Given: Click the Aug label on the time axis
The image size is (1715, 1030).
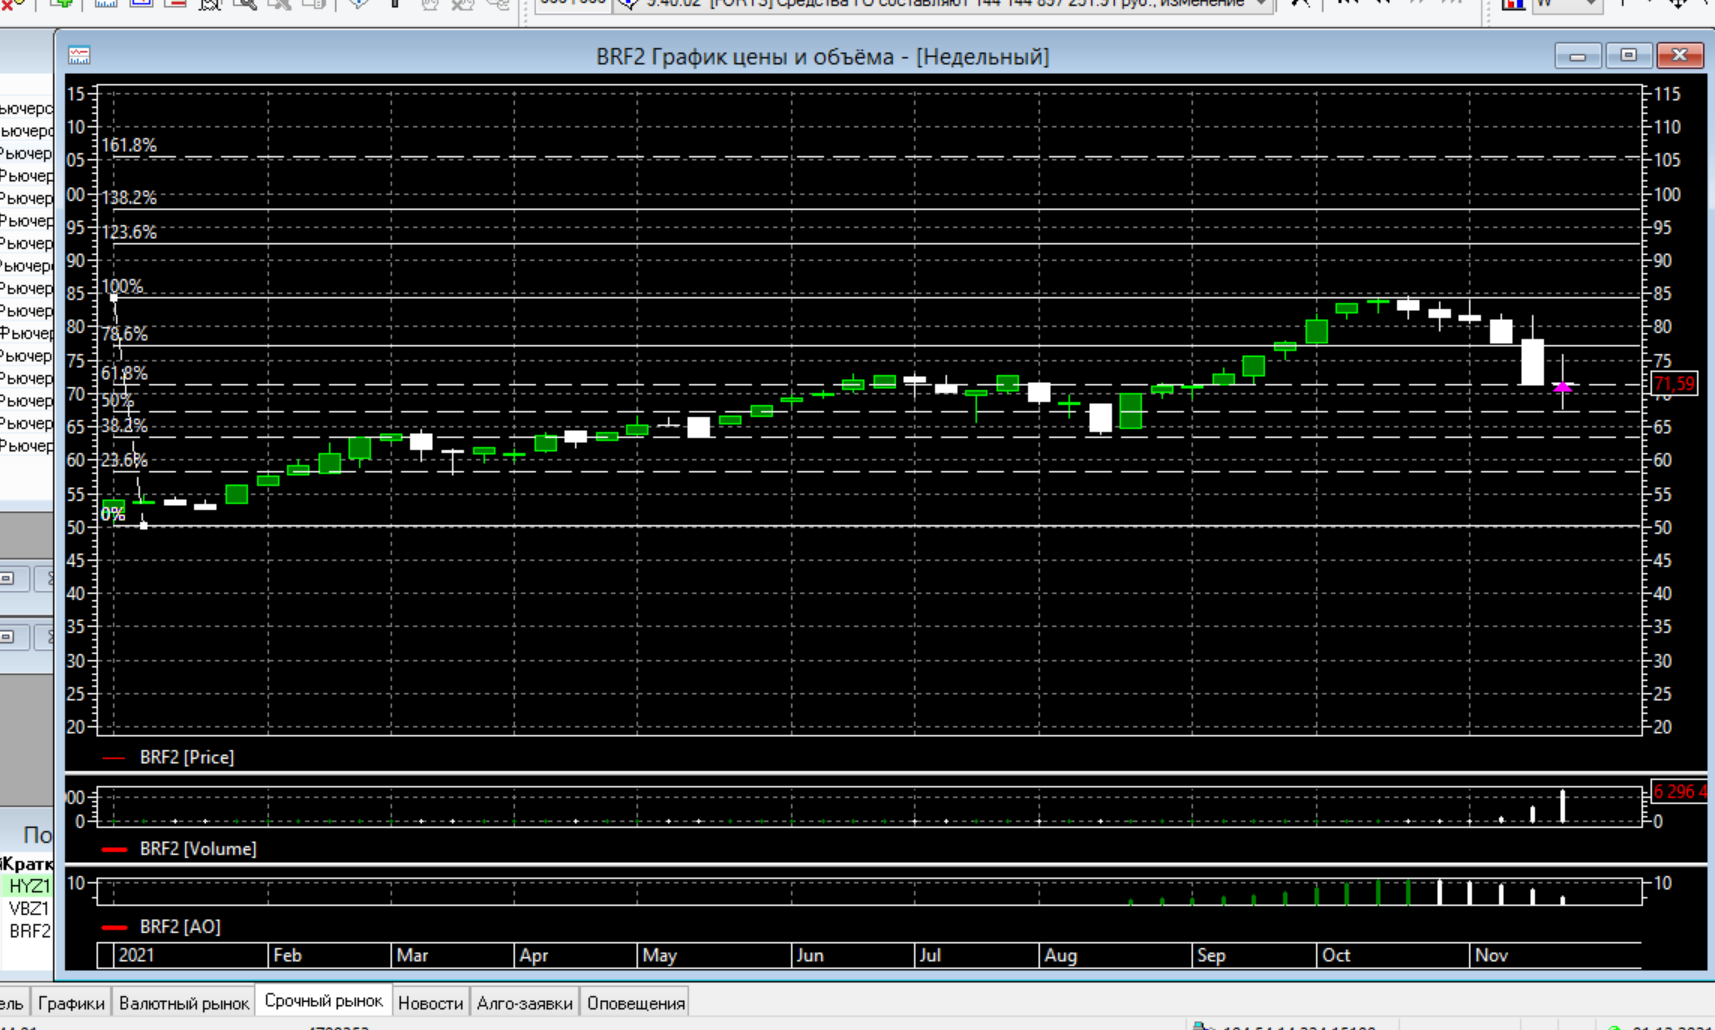Looking at the screenshot, I should [1061, 955].
